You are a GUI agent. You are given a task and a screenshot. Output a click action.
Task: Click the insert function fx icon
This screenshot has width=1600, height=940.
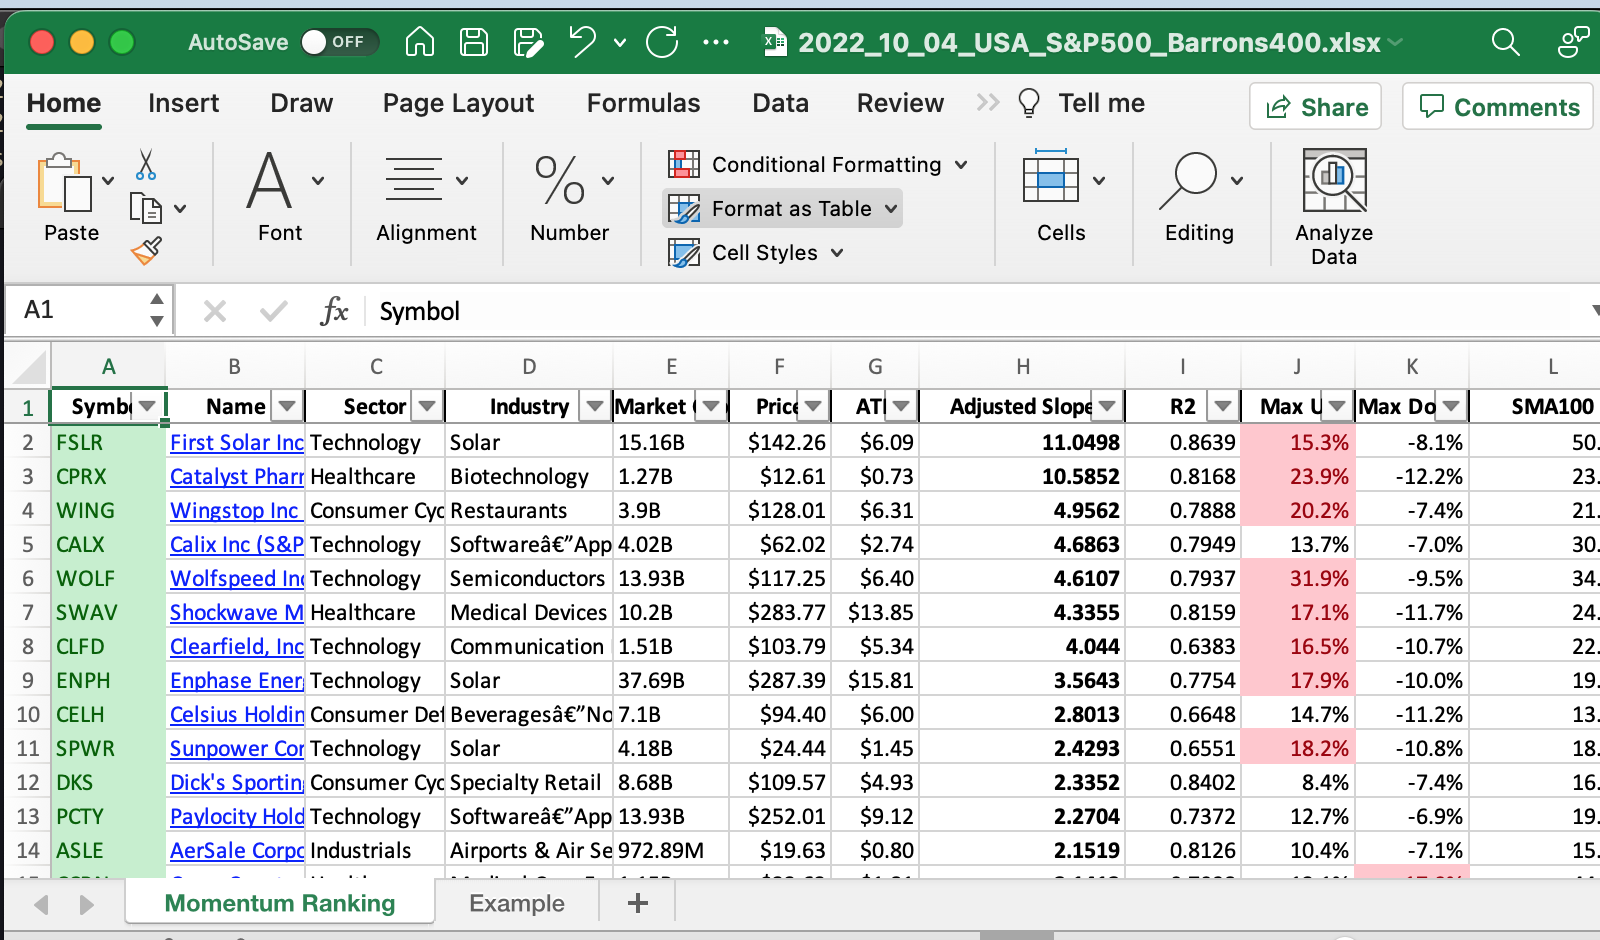pos(334,311)
